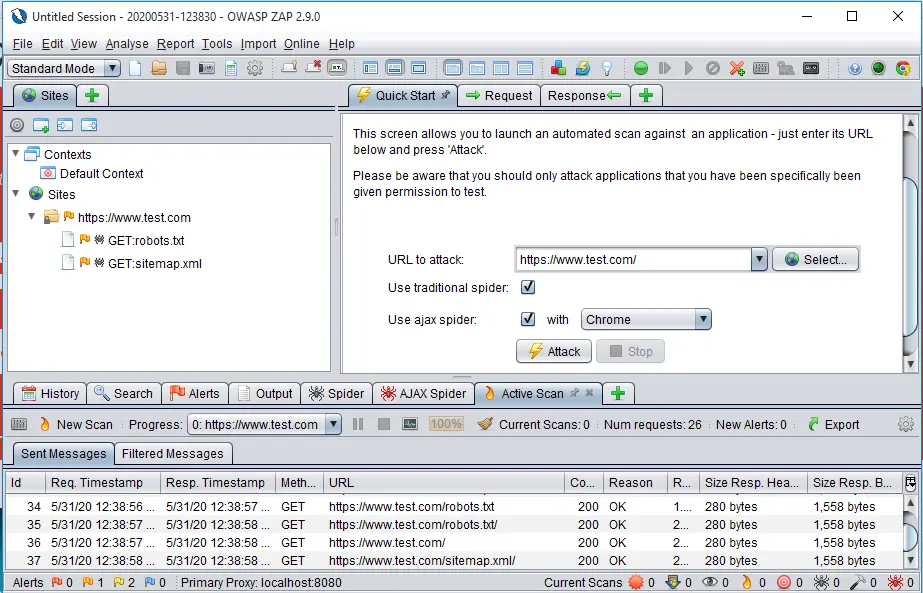Select GET:robots.txt in Sites tree

[x=146, y=240]
